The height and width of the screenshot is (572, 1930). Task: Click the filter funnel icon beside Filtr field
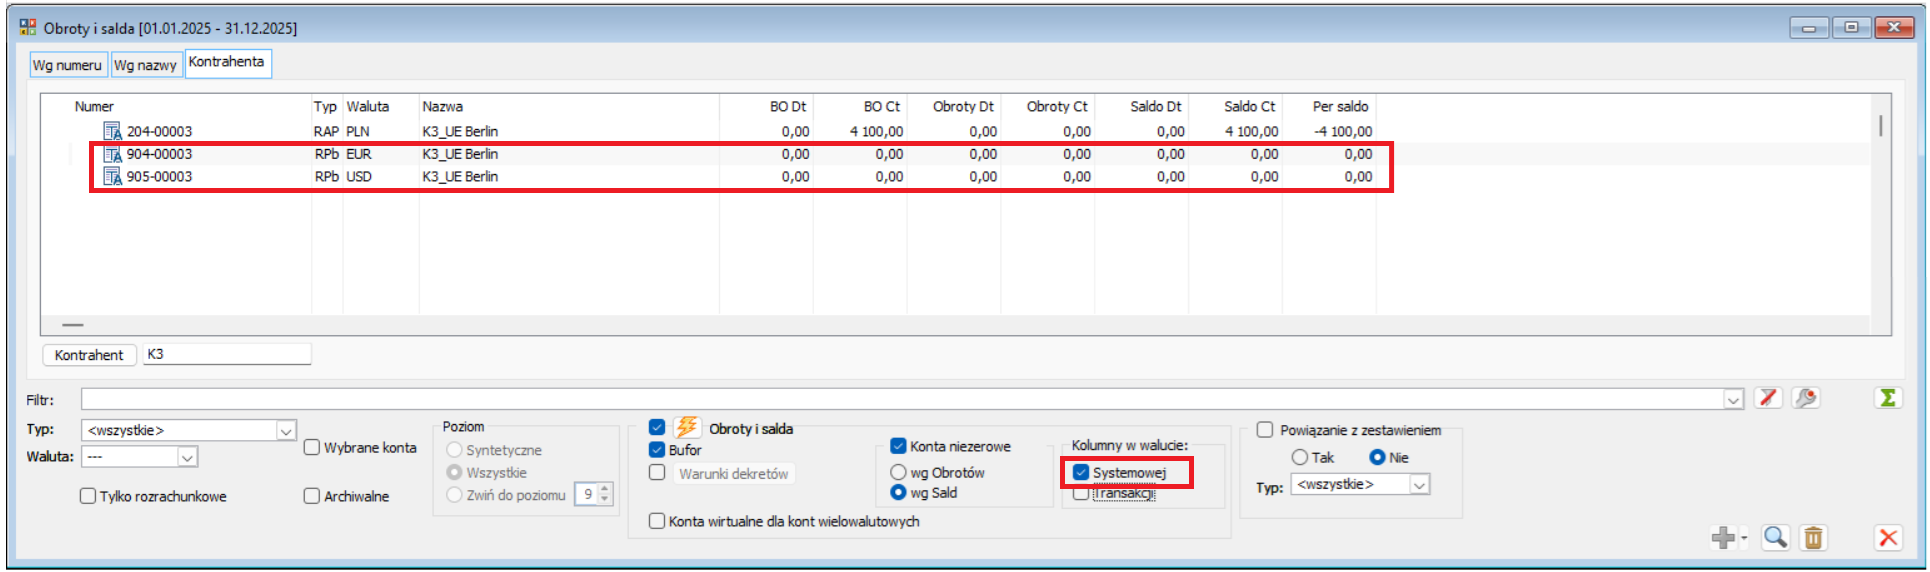(1768, 398)
